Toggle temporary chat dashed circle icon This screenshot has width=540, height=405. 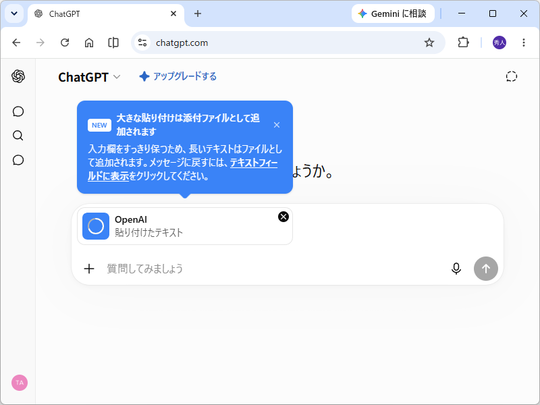[x=511, y=76]
